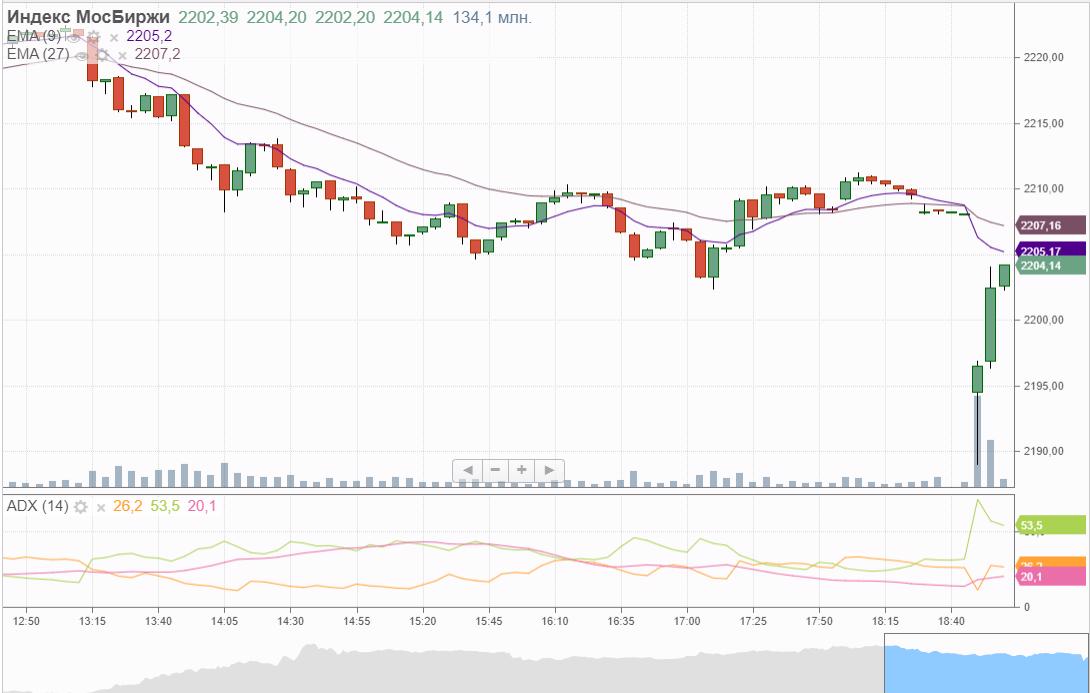Toggle visibility of the EMA (9) indicator

[x=73, y=36]
